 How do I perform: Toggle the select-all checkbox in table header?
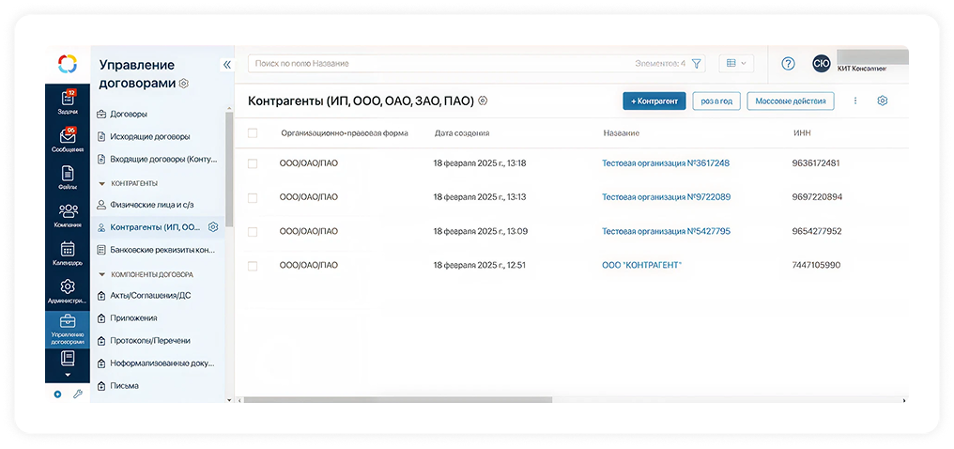point(252,133)
